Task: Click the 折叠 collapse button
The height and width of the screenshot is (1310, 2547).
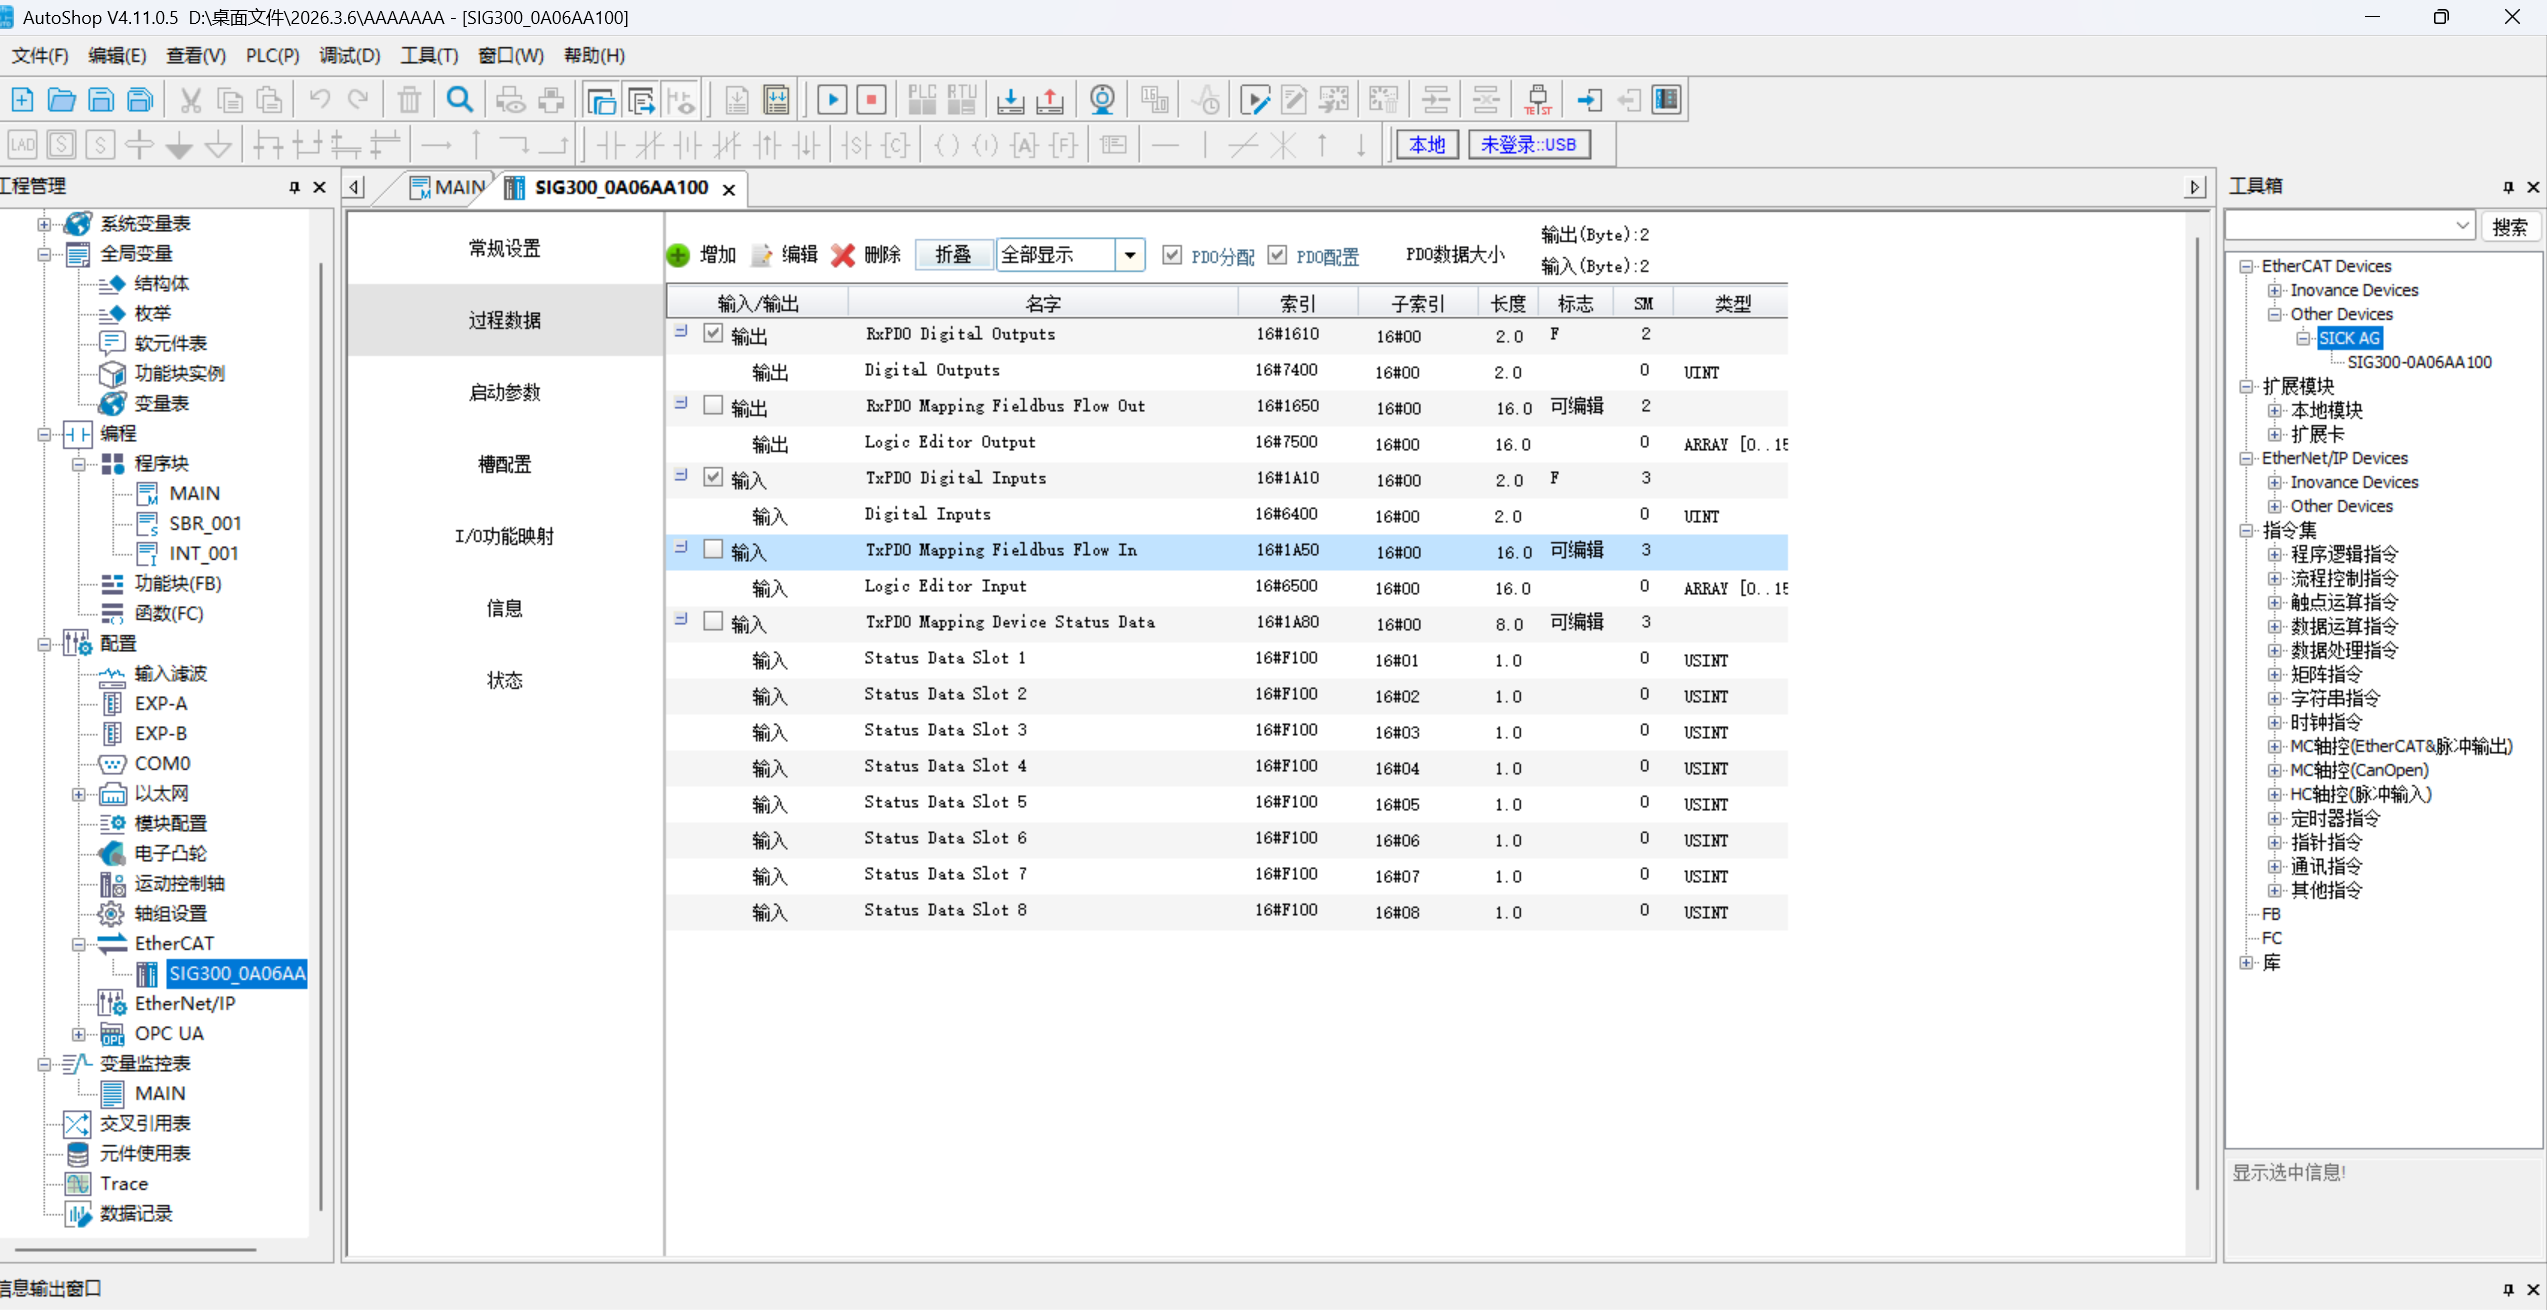Action: click(x=953, y=255)
